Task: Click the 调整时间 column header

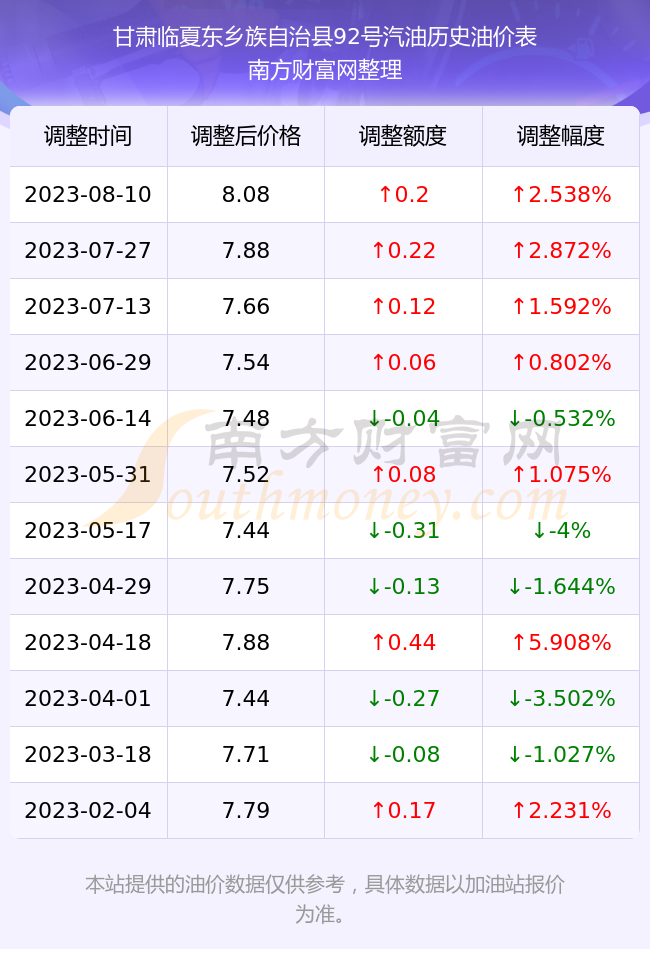Action: [88, 136]
